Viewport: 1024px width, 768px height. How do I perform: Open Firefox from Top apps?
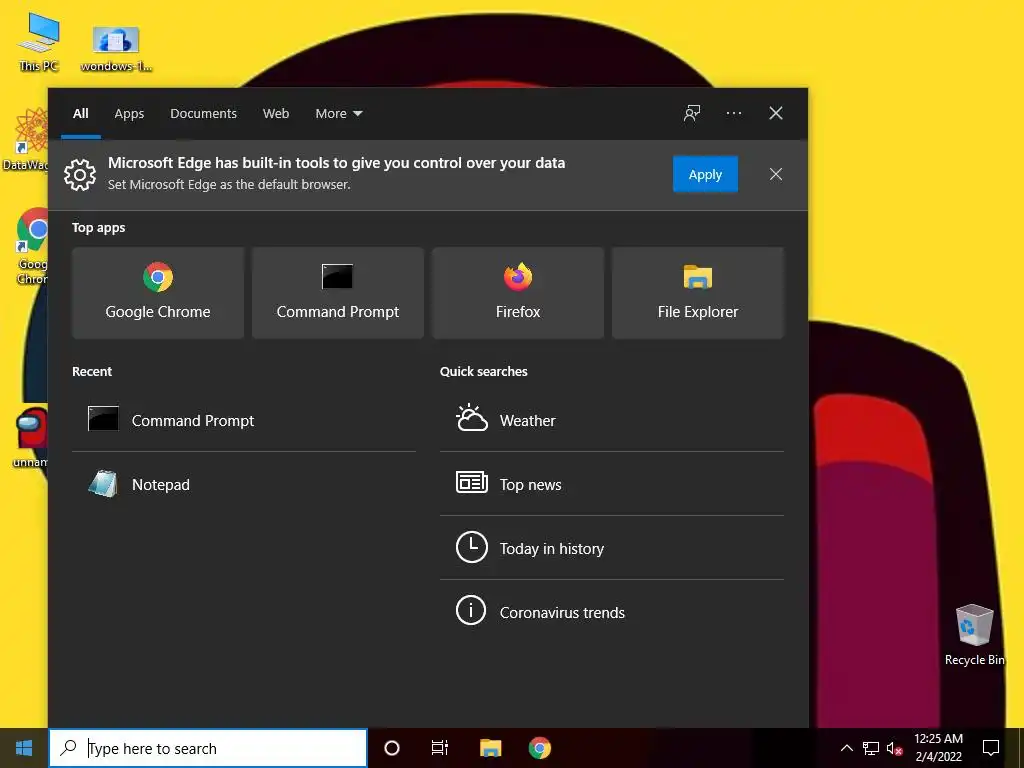518,293
